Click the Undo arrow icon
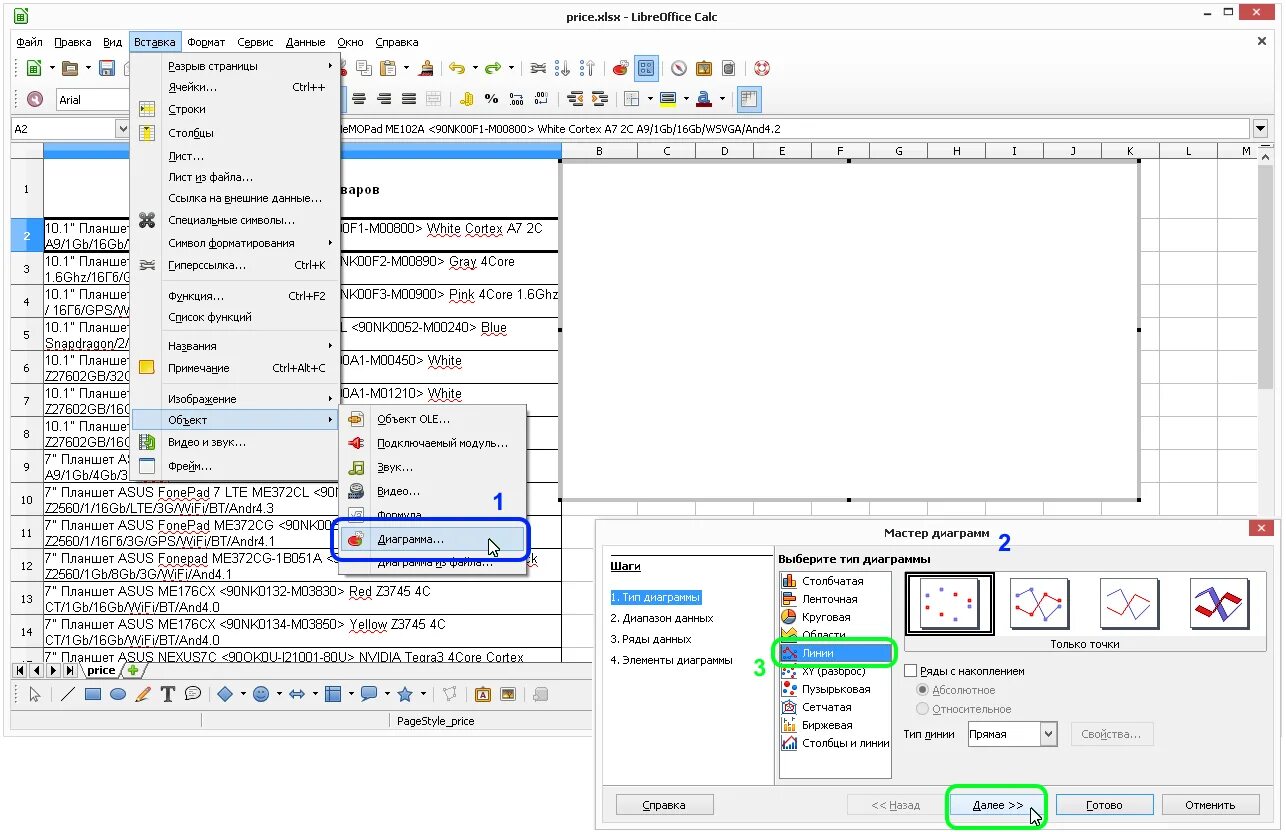 pos(456,68)
